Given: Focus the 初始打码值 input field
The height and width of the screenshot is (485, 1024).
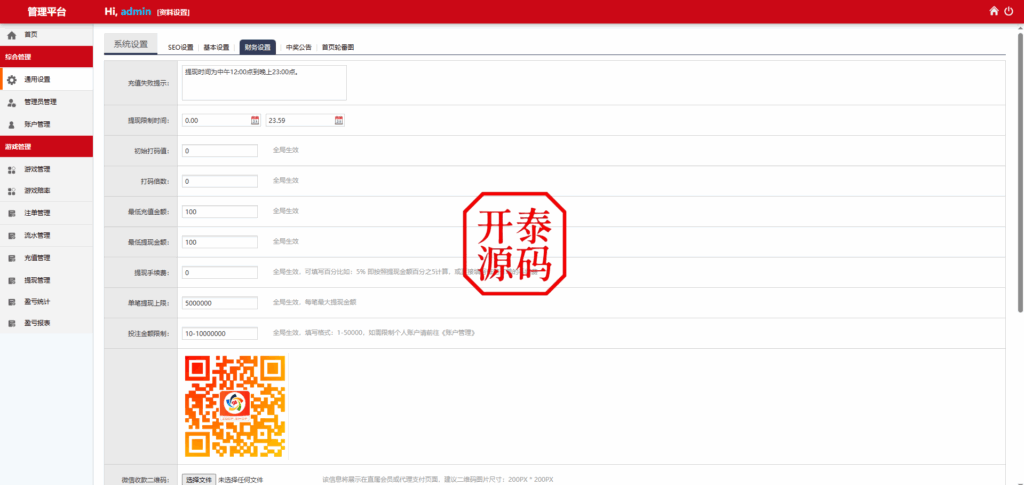Looking at the screenshot, I should tap(219, 151).
